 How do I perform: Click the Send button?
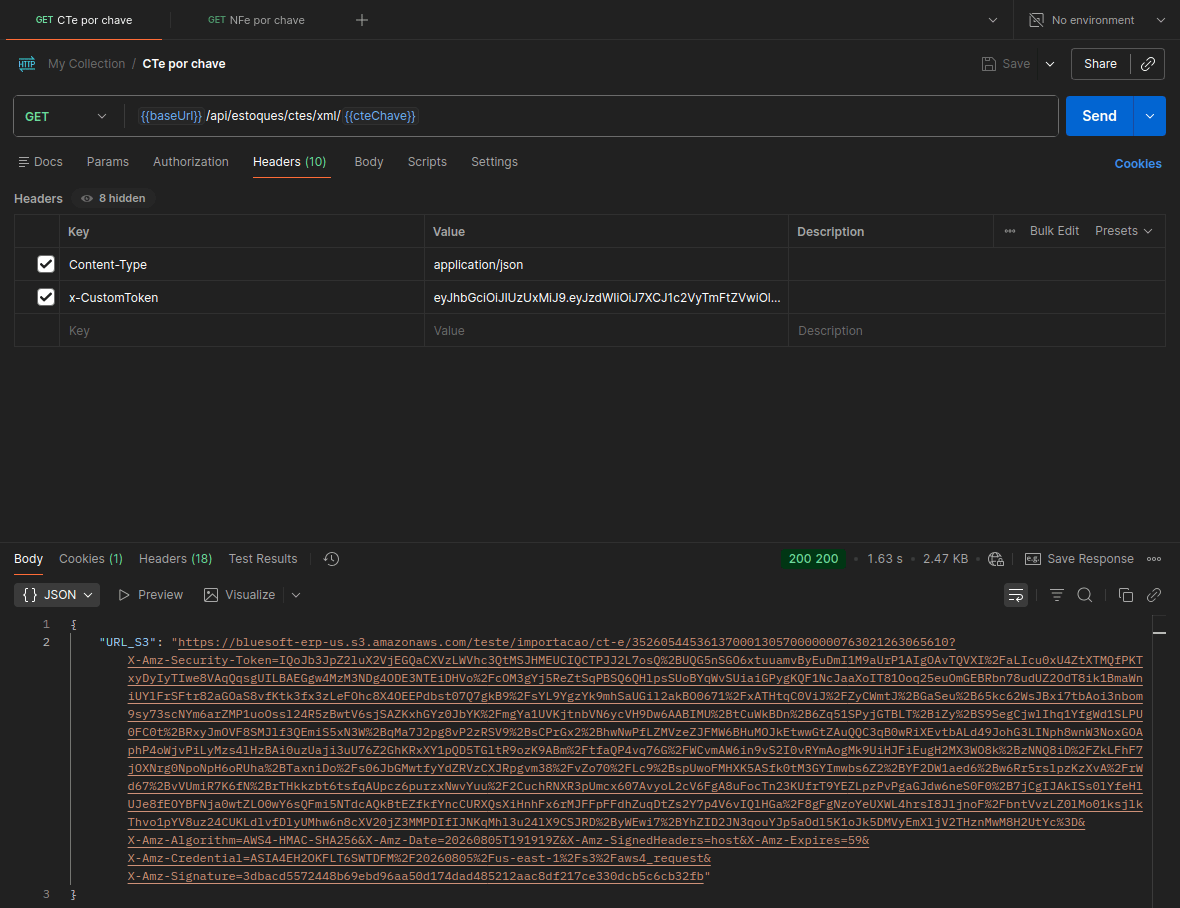point(1099,116)
